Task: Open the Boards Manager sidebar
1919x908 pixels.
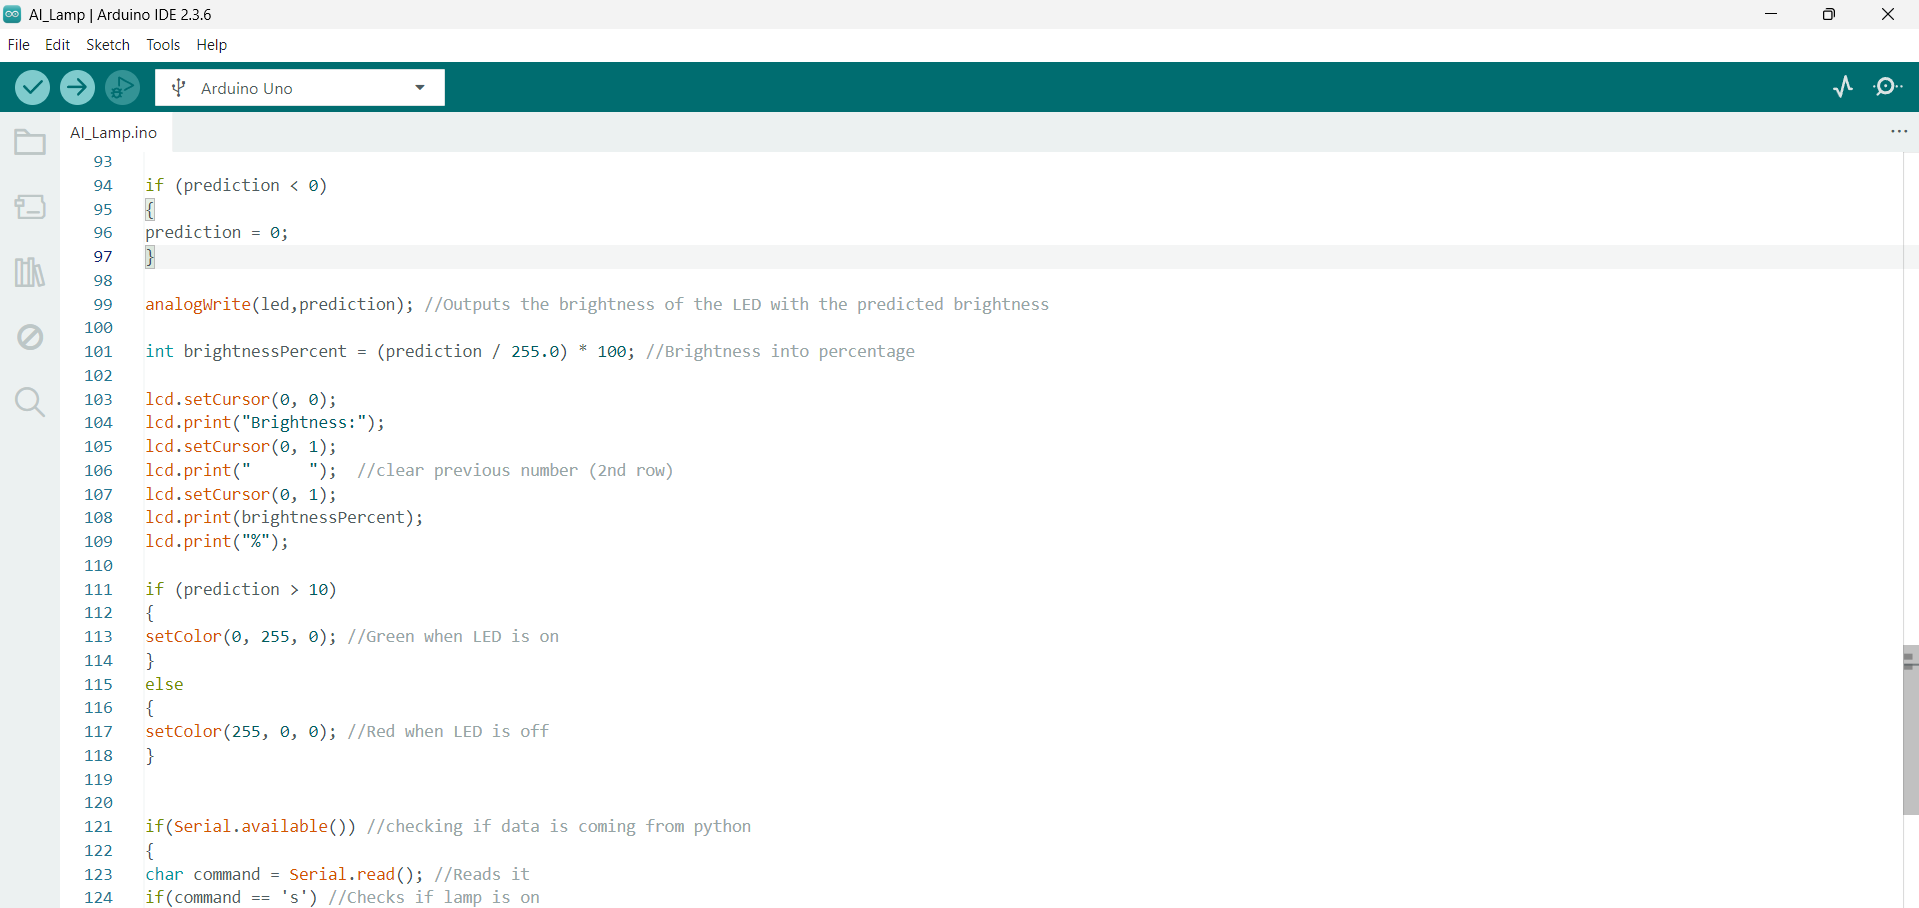Action: point(30,207)
